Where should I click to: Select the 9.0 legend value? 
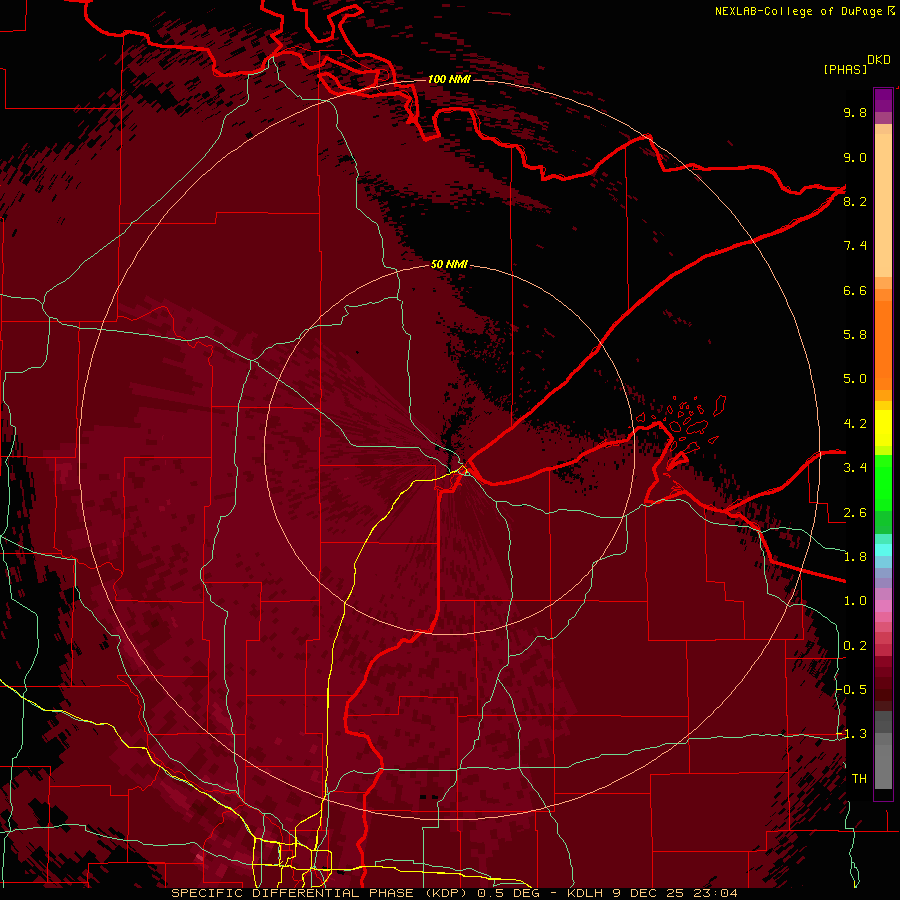[x=855, y=157]
